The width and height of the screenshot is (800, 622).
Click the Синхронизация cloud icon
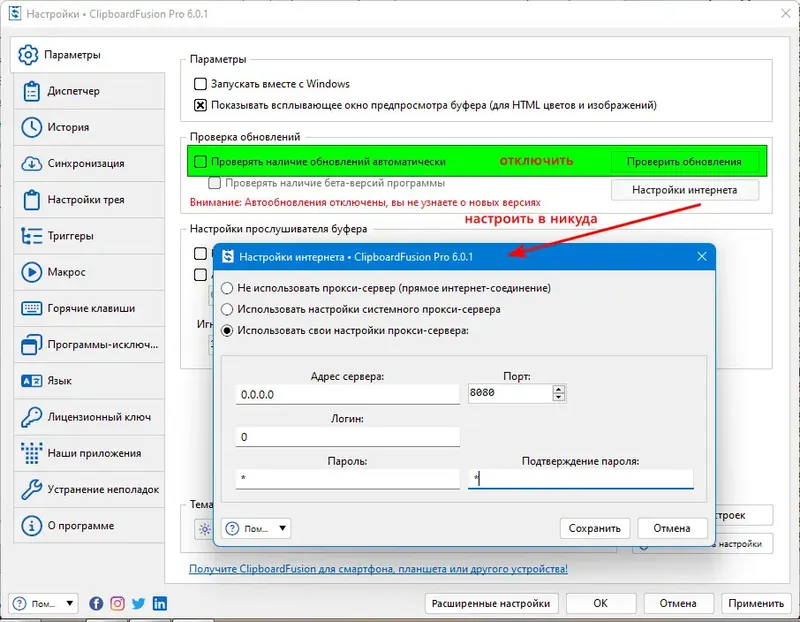click(x=32, y=163)
